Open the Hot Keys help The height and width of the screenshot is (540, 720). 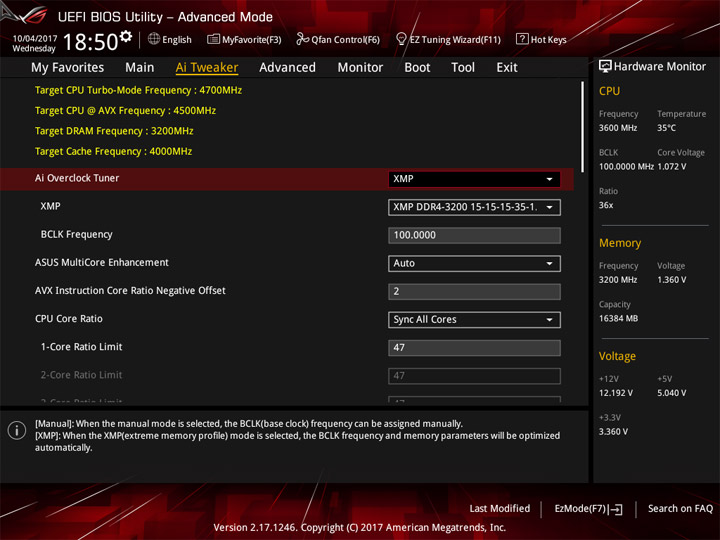(x=541, y=39)
